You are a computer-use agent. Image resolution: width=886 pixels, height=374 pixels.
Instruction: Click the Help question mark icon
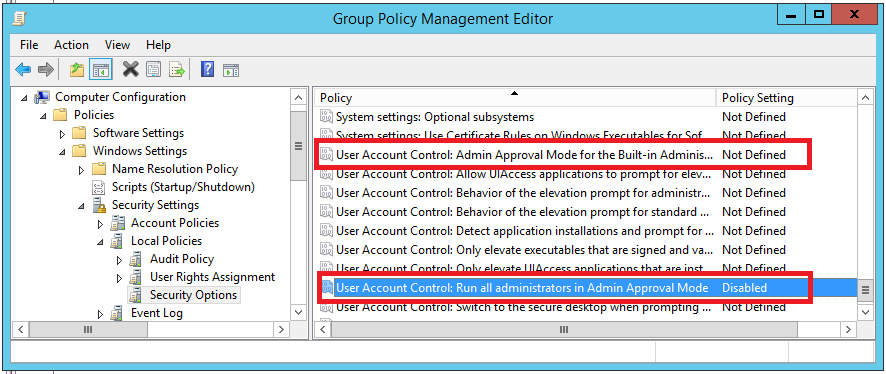[208, 70]
